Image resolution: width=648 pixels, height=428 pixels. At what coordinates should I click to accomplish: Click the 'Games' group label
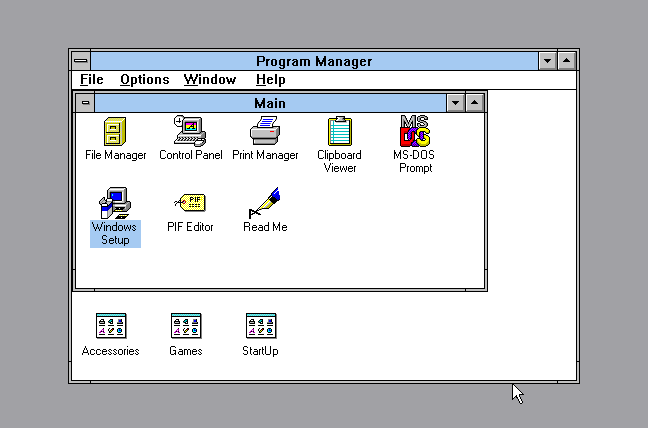coord(186,351)
